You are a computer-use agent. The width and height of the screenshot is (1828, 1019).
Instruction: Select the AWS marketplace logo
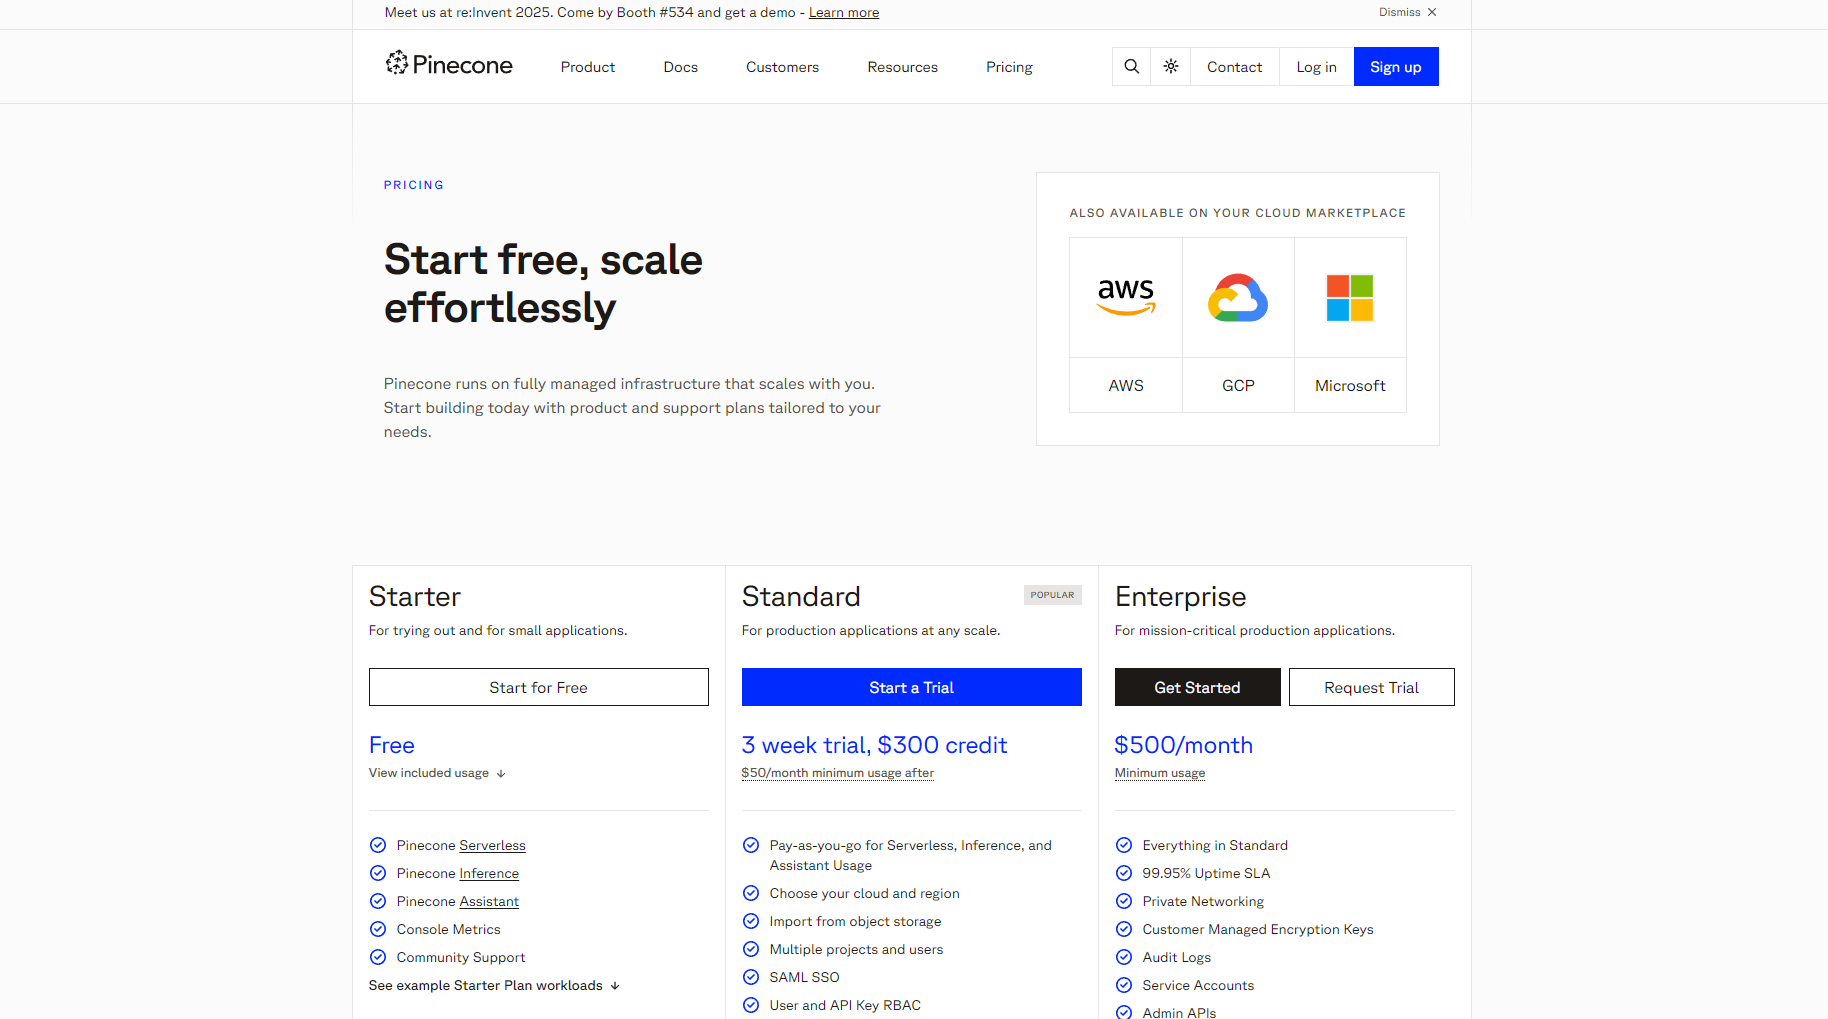[x=1126, y=297]
